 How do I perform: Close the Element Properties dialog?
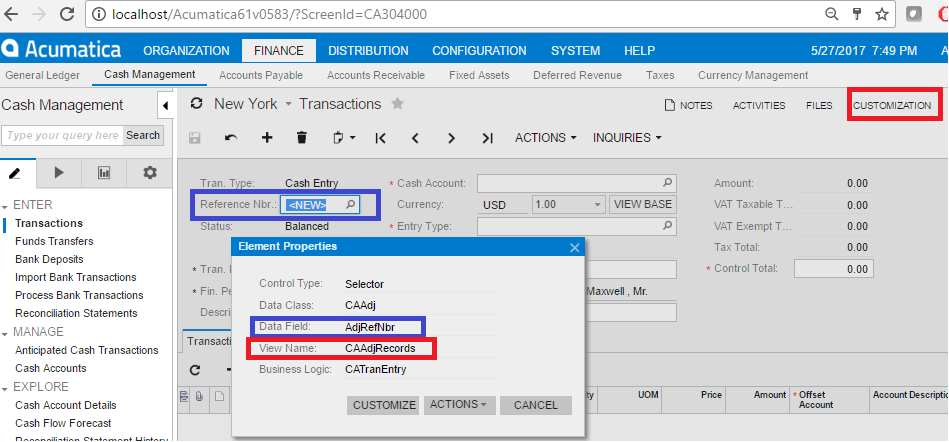coord(574,247)
